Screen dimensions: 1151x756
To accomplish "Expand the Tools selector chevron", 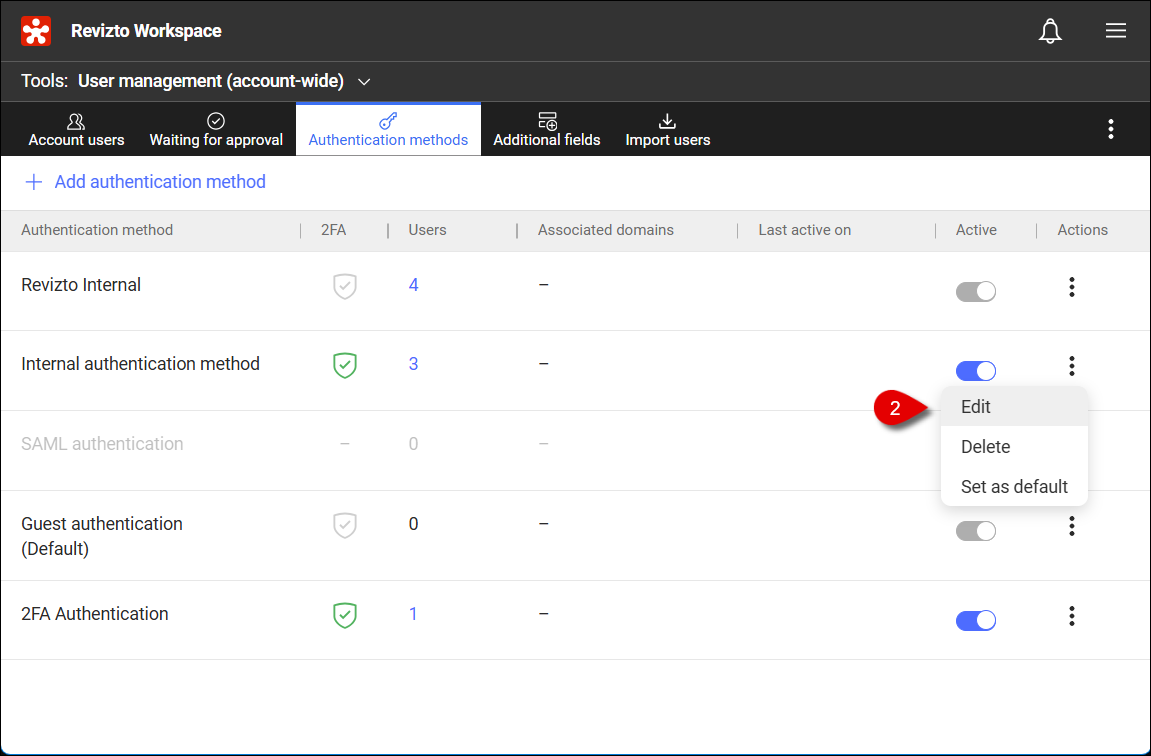I will point(364,81).
